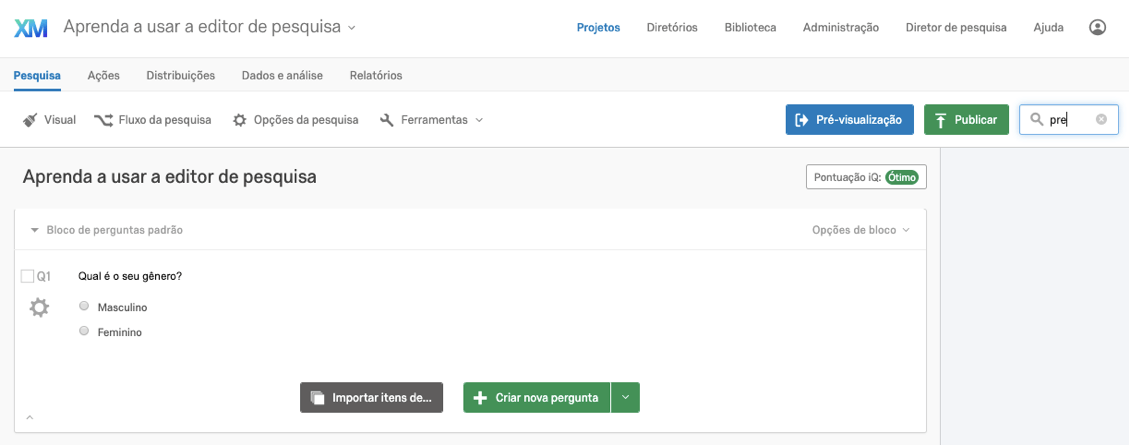
Task: Click the Publicar button
Action: pyautogui.click(x=966, y=120)
